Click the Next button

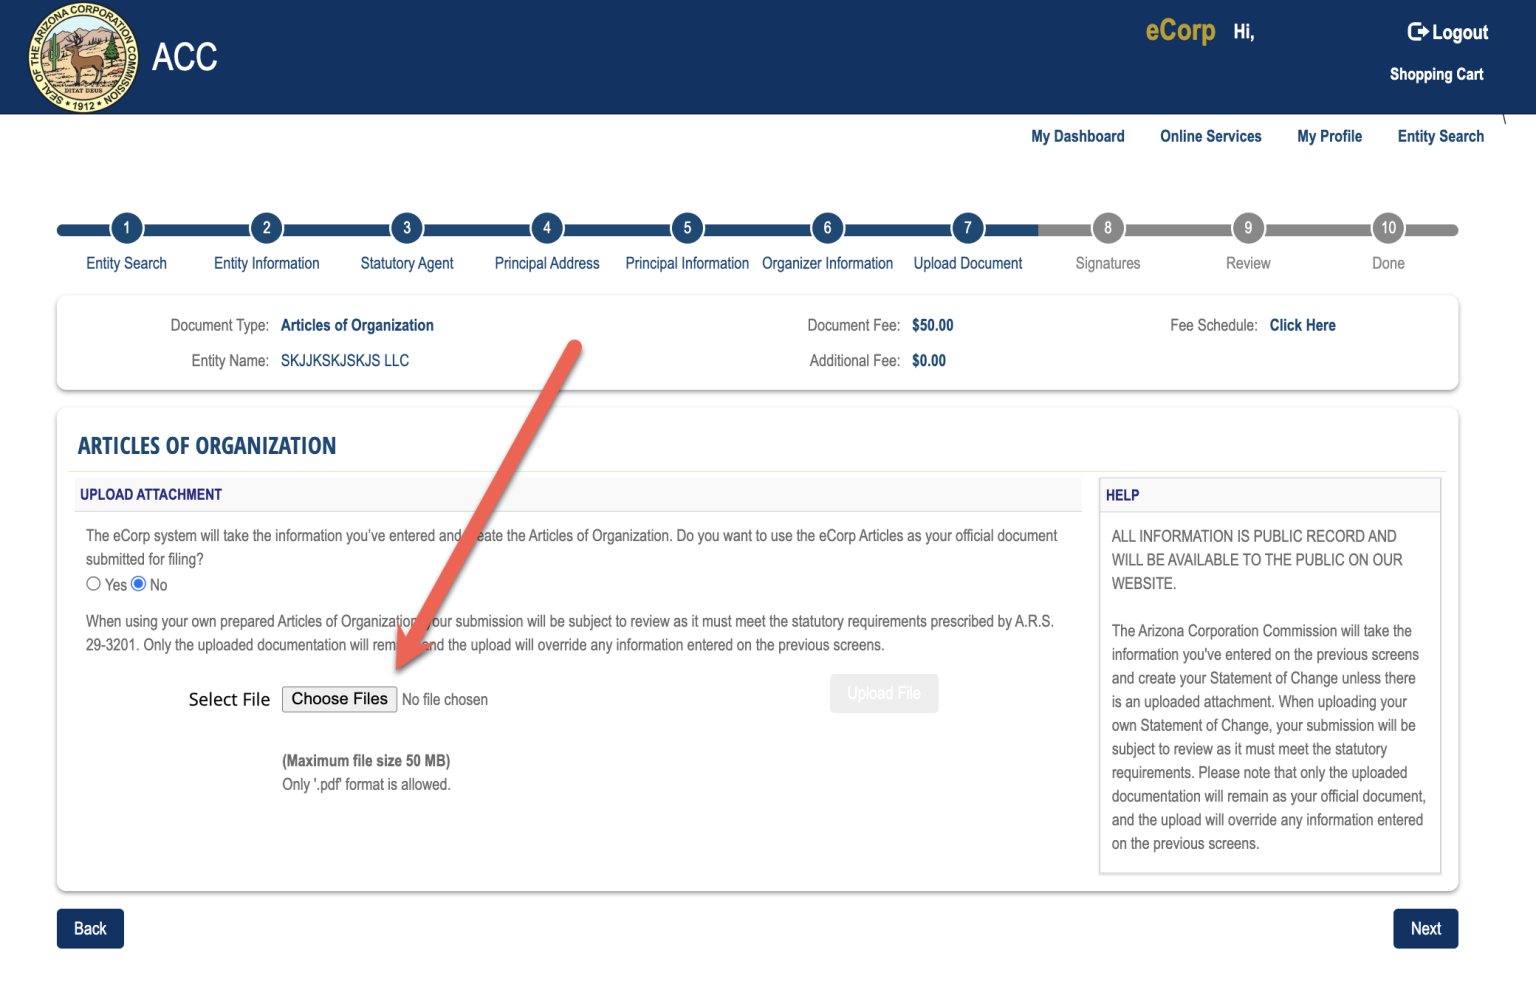1425,928
